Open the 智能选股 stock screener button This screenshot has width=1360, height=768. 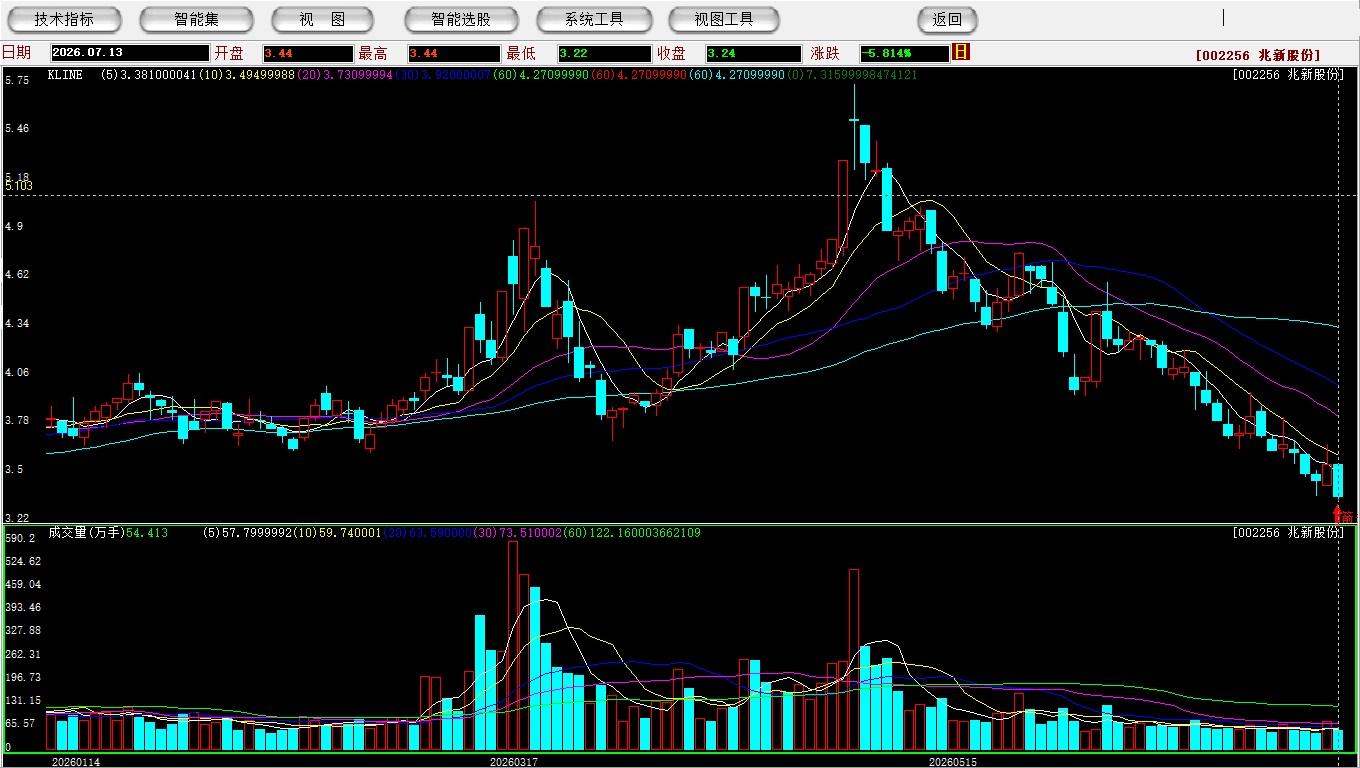(x=461, y=19)
